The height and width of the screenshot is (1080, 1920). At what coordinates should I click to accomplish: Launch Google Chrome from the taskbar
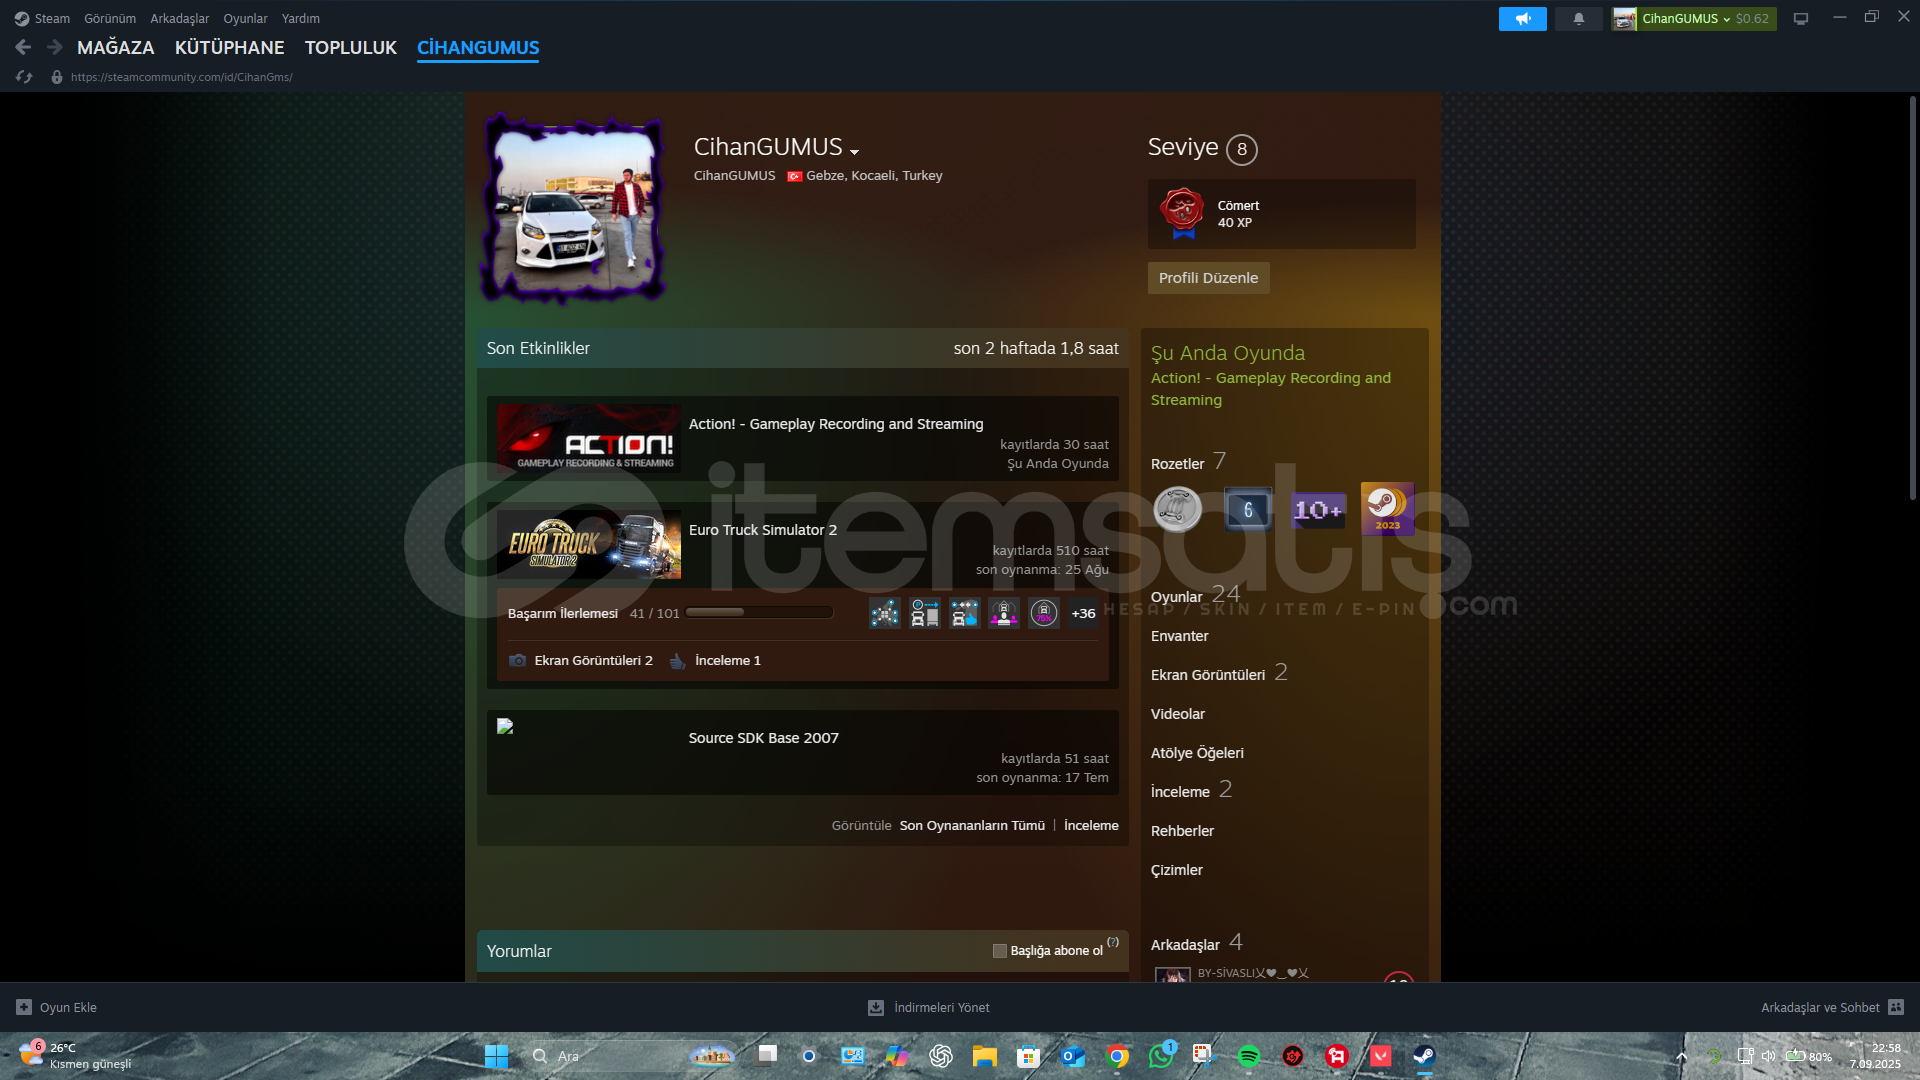[1117, 1056]
